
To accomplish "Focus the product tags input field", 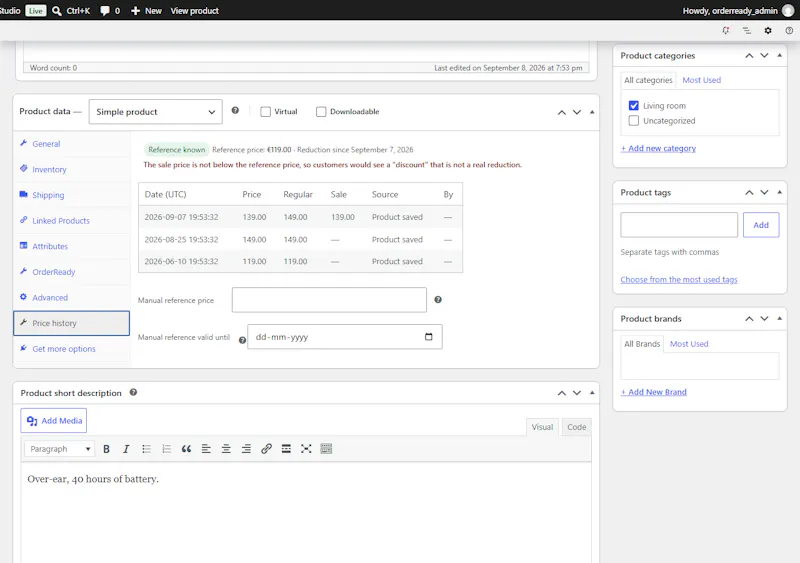I will click(679, 225).
